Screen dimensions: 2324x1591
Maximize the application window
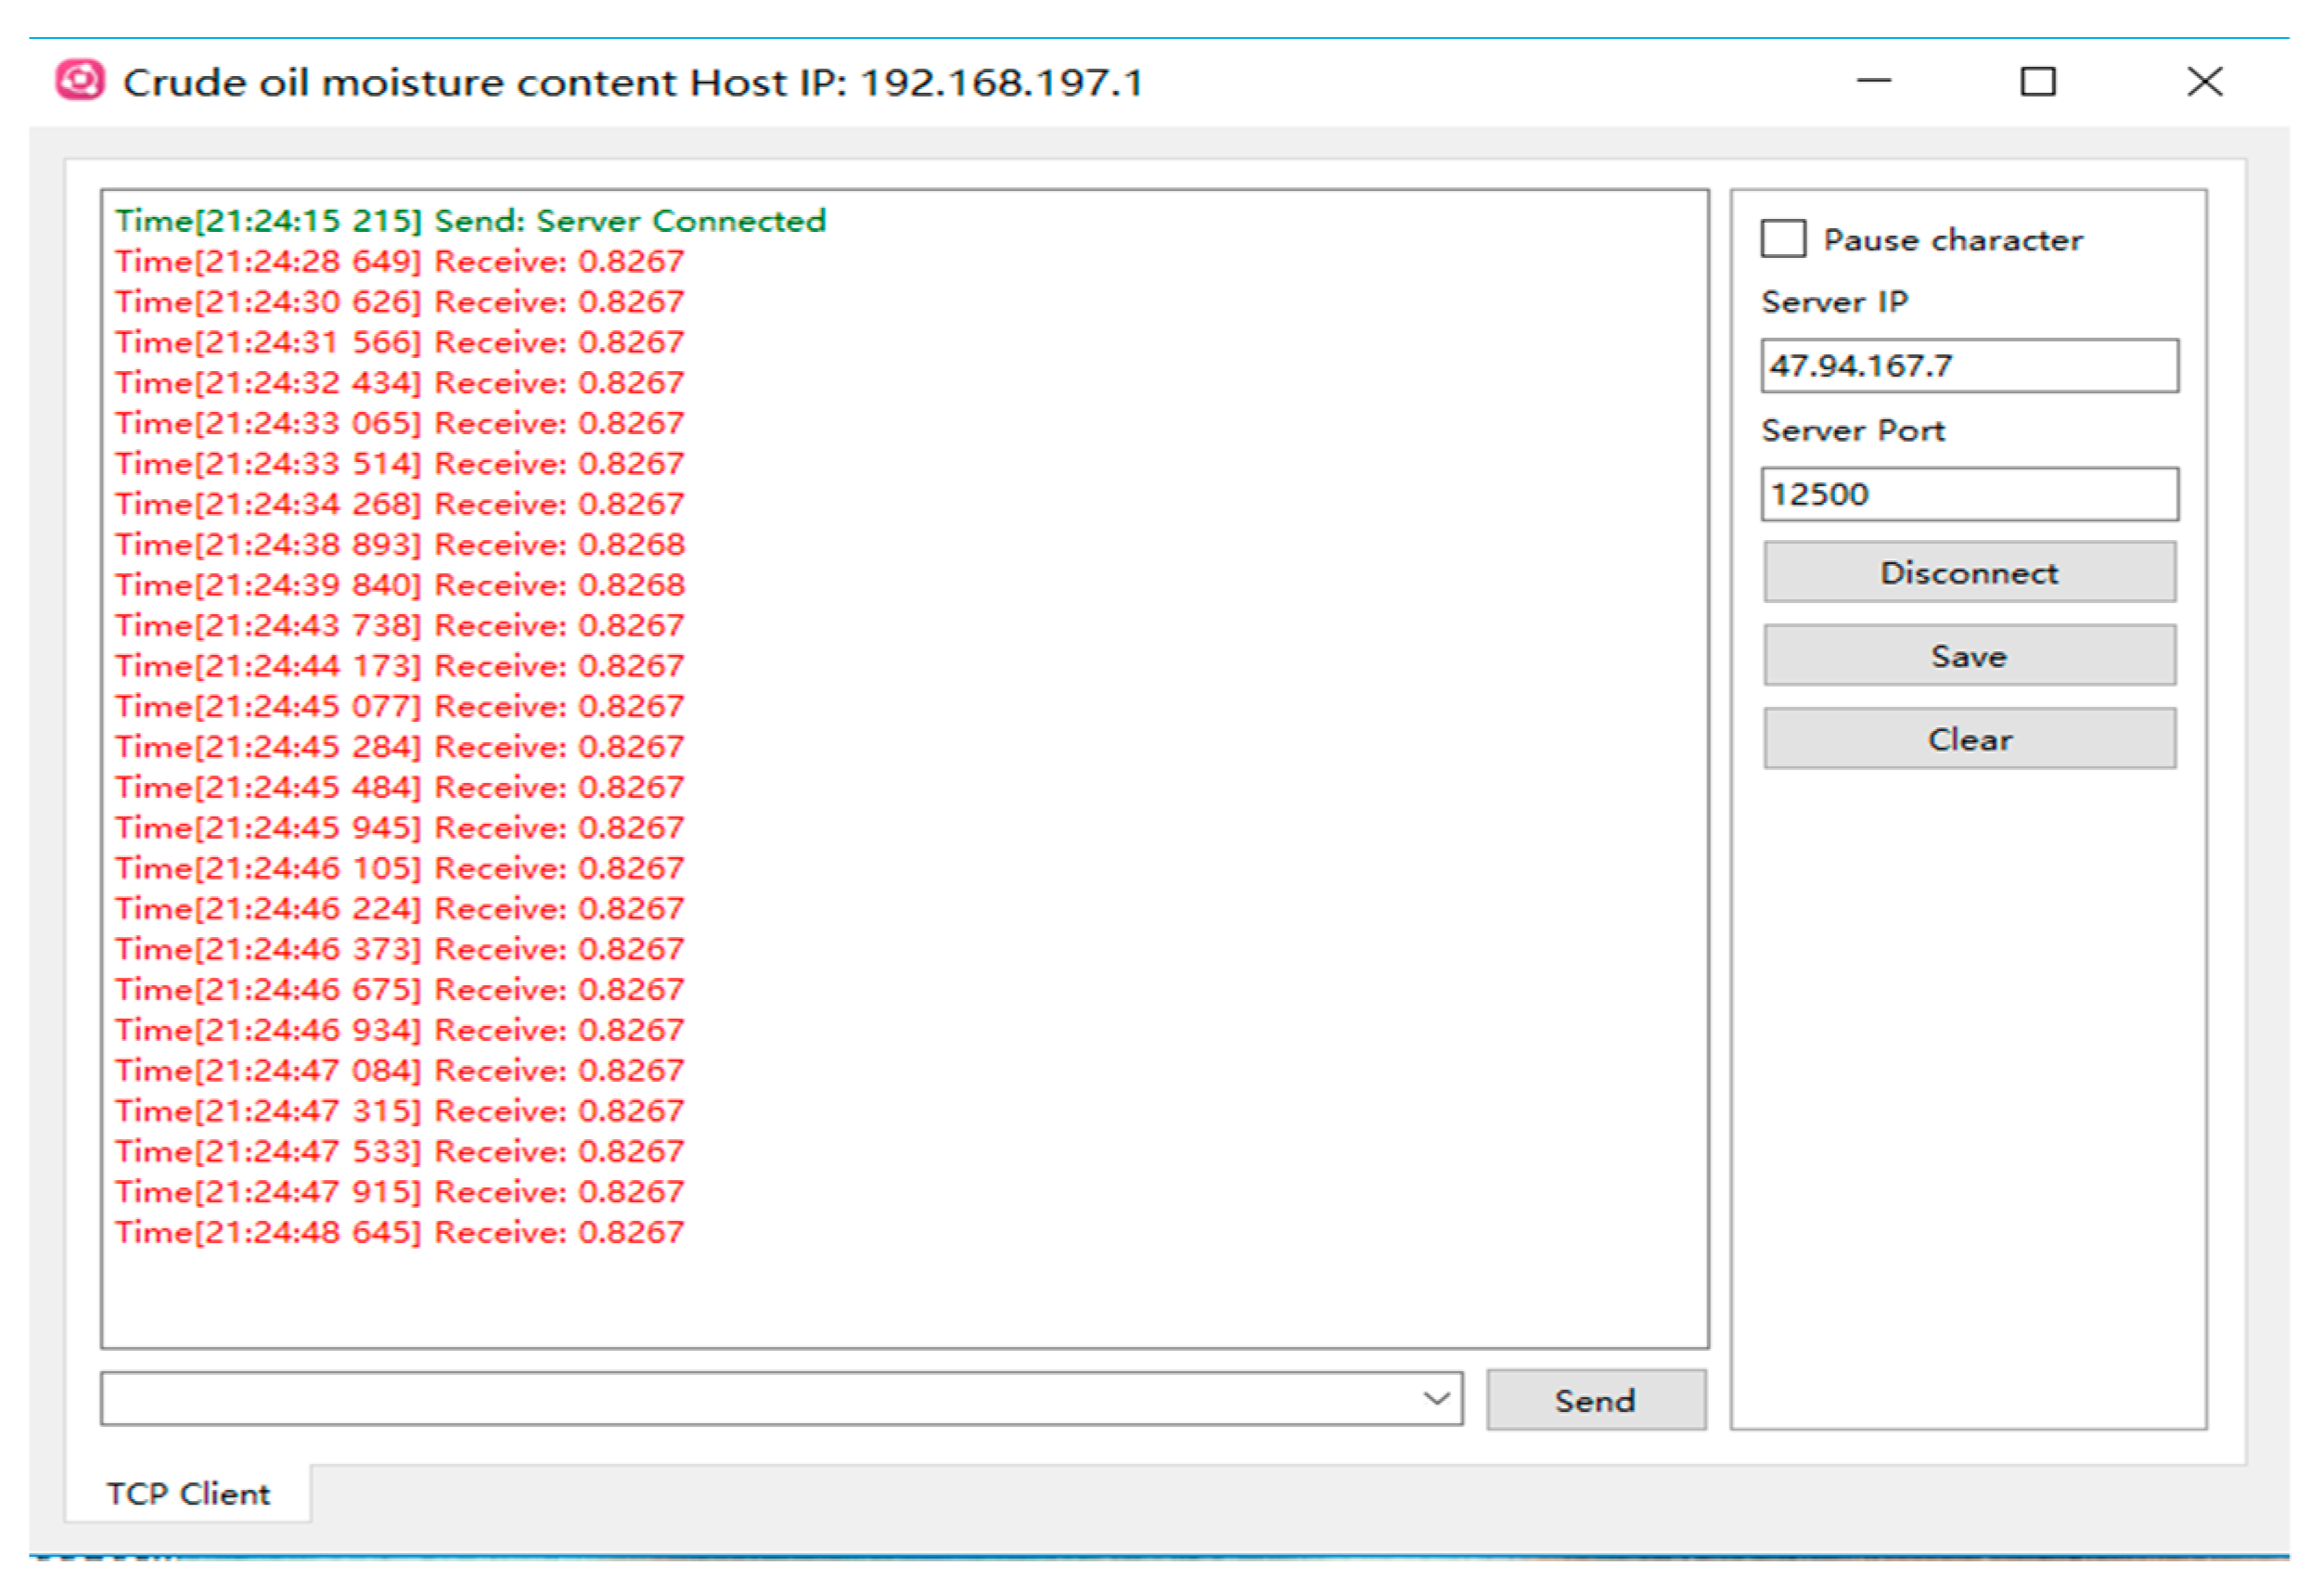point(2037,82)
